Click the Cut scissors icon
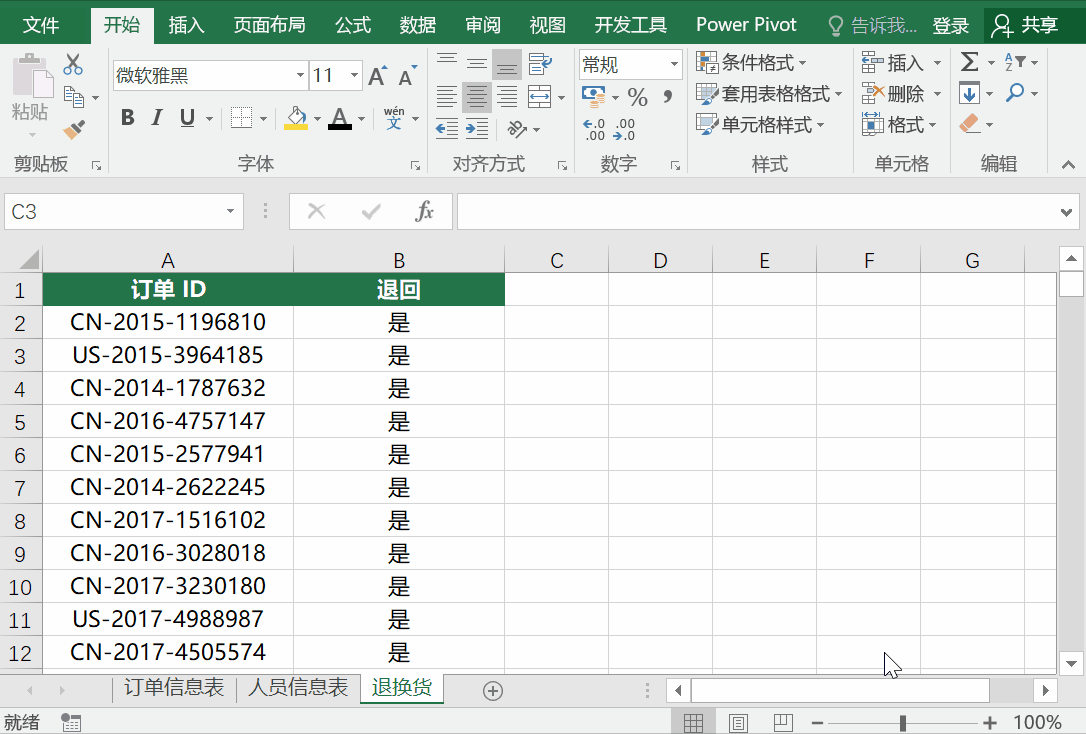Viewport: 1086px width, 734px height. (73, 64)
